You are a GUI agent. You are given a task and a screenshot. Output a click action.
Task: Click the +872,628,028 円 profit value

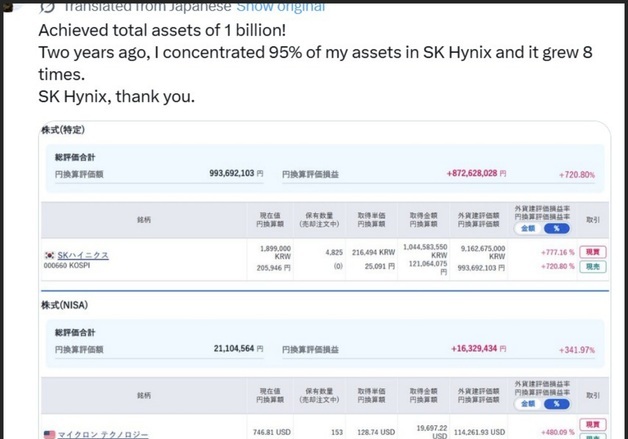click(477, 173)
